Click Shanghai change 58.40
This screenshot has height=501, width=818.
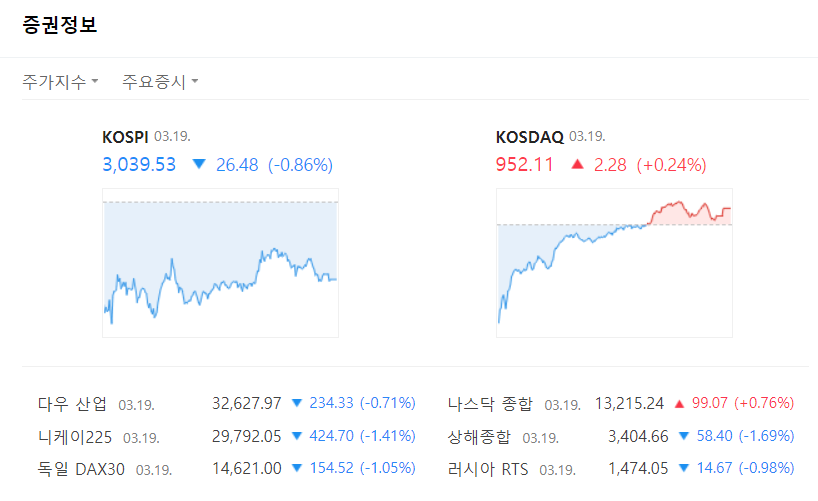point(715,436)
